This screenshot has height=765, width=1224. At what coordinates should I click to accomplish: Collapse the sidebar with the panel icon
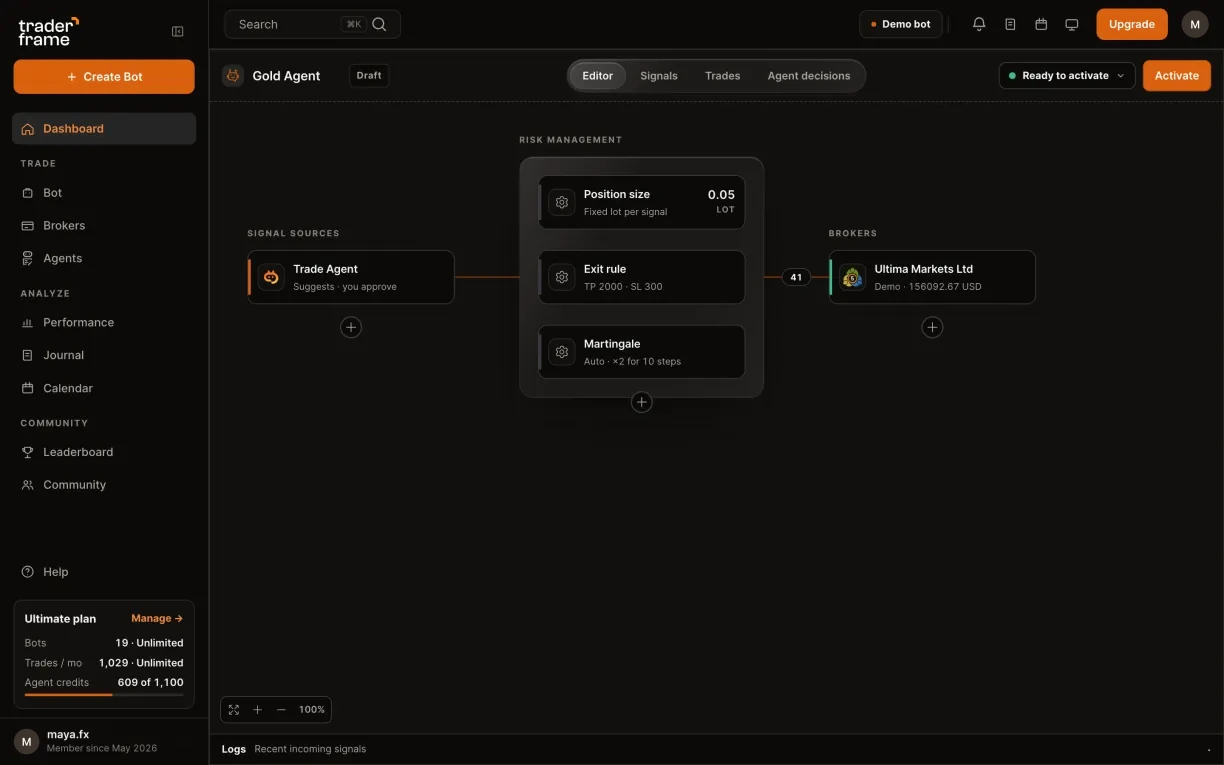(x=178, y=31)
